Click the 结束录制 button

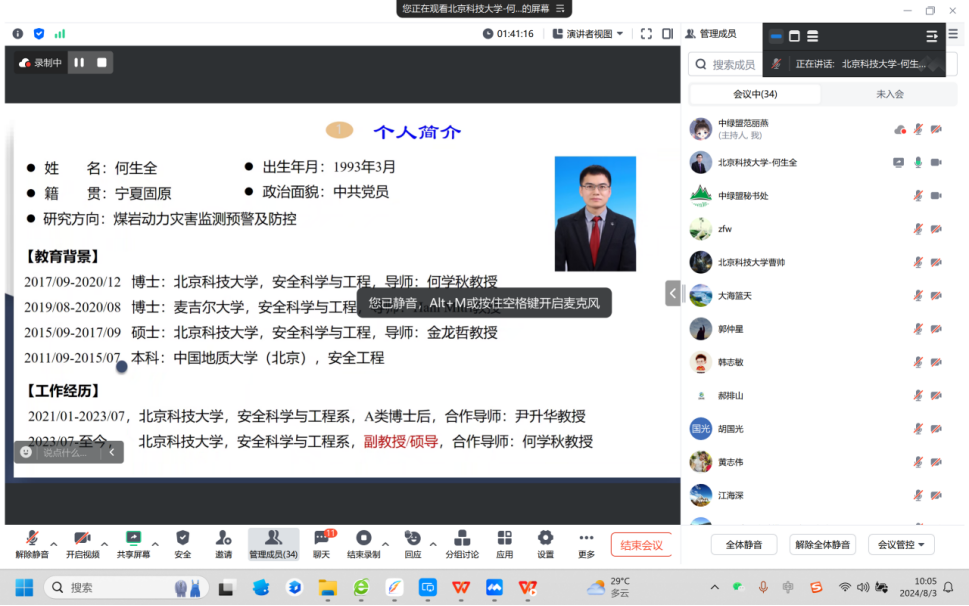coord(363,544)
